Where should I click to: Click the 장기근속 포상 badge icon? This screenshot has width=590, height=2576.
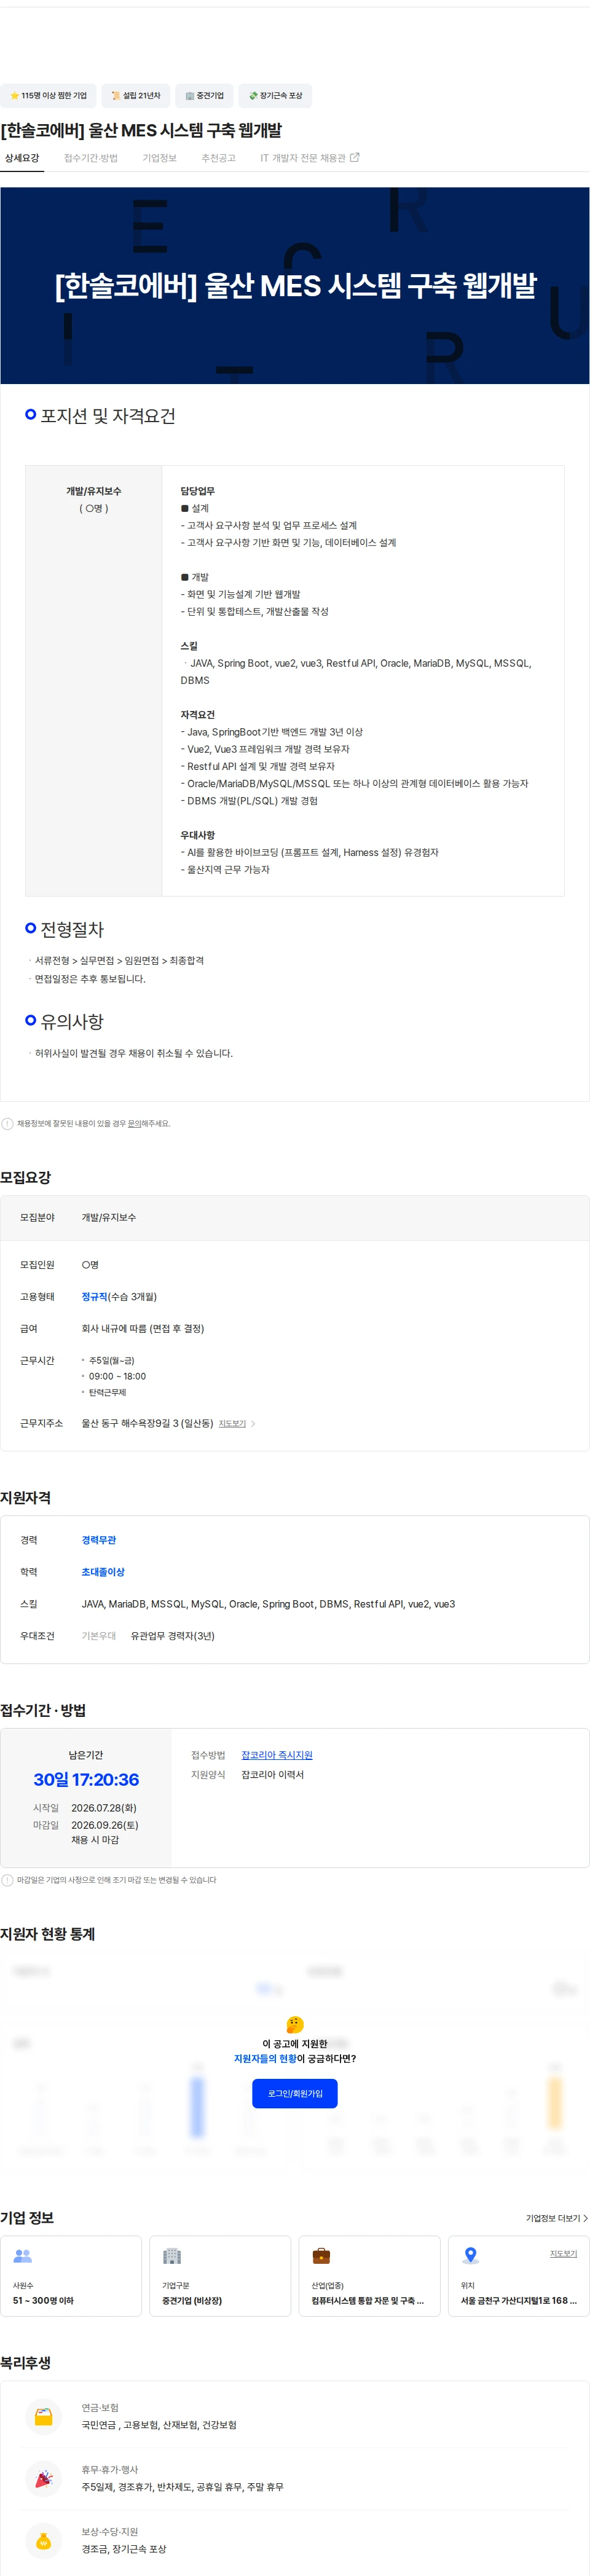(253, 96)
